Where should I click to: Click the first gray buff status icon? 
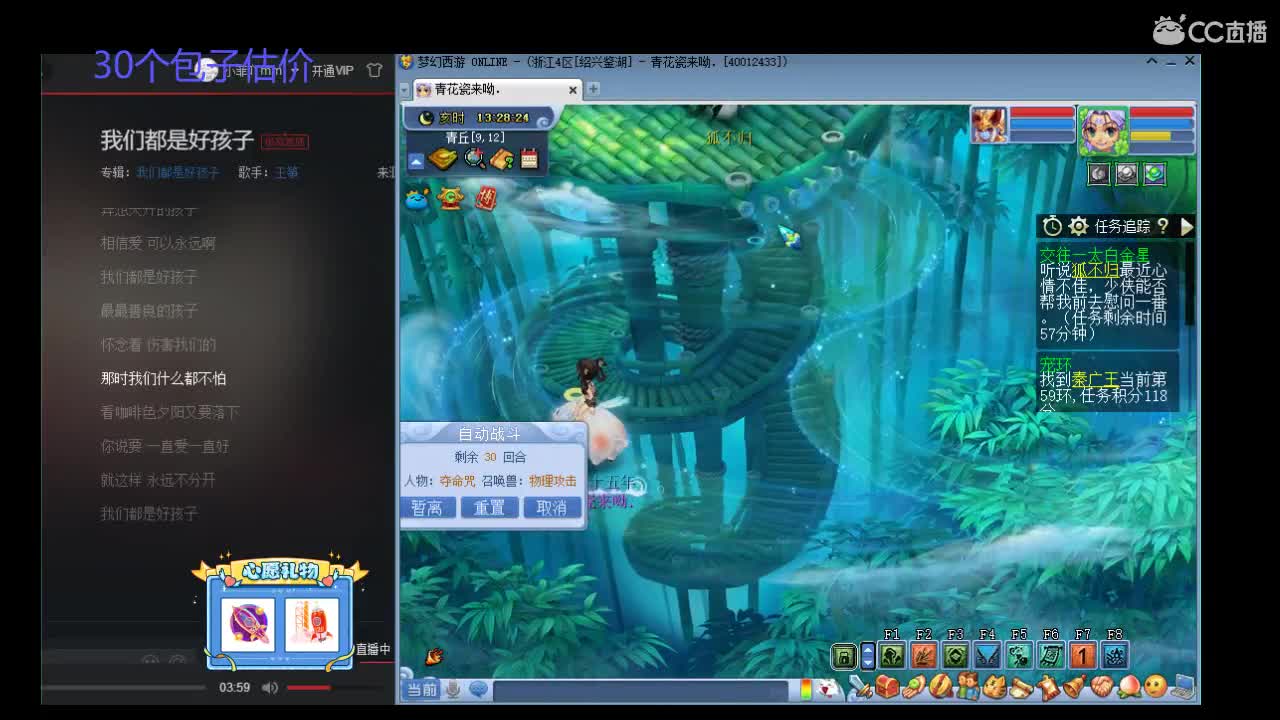click(x=1099, y=174)
